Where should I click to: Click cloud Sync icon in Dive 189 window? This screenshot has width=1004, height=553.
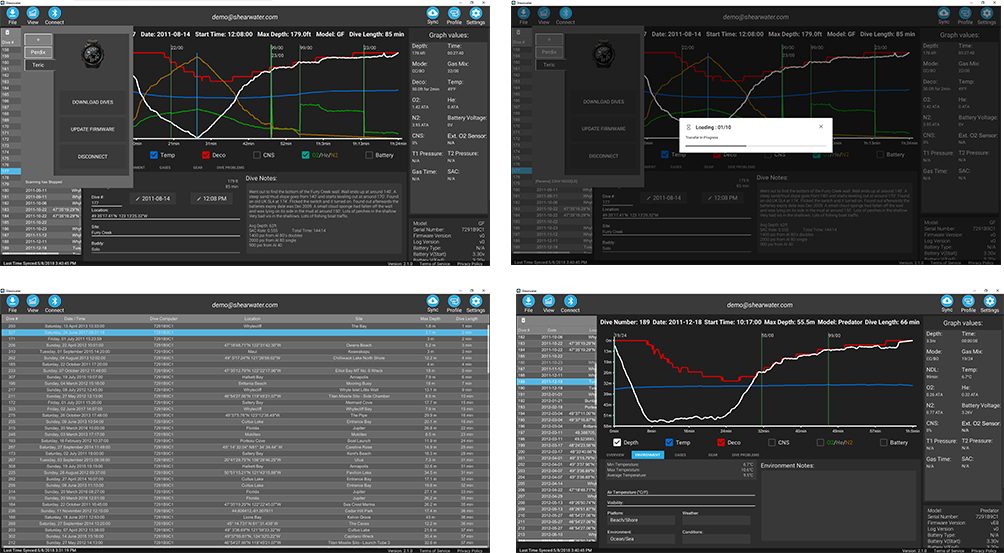tap(948, 301)
